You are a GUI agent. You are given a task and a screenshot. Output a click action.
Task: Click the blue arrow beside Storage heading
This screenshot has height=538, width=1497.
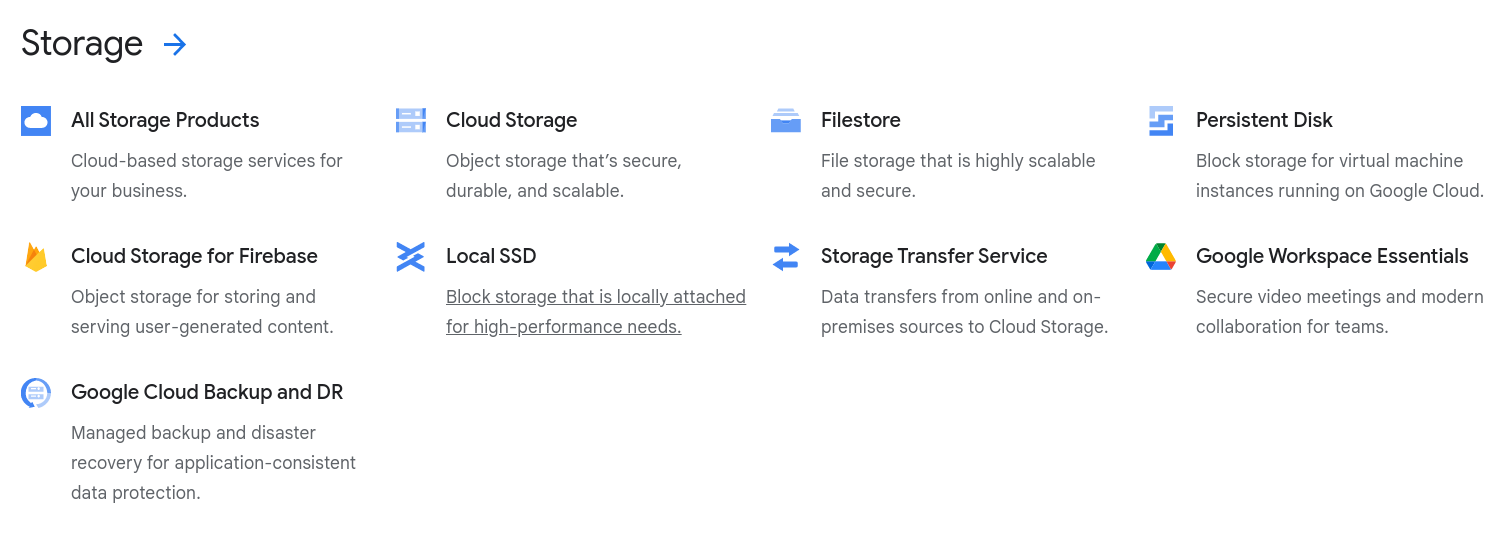175,44
